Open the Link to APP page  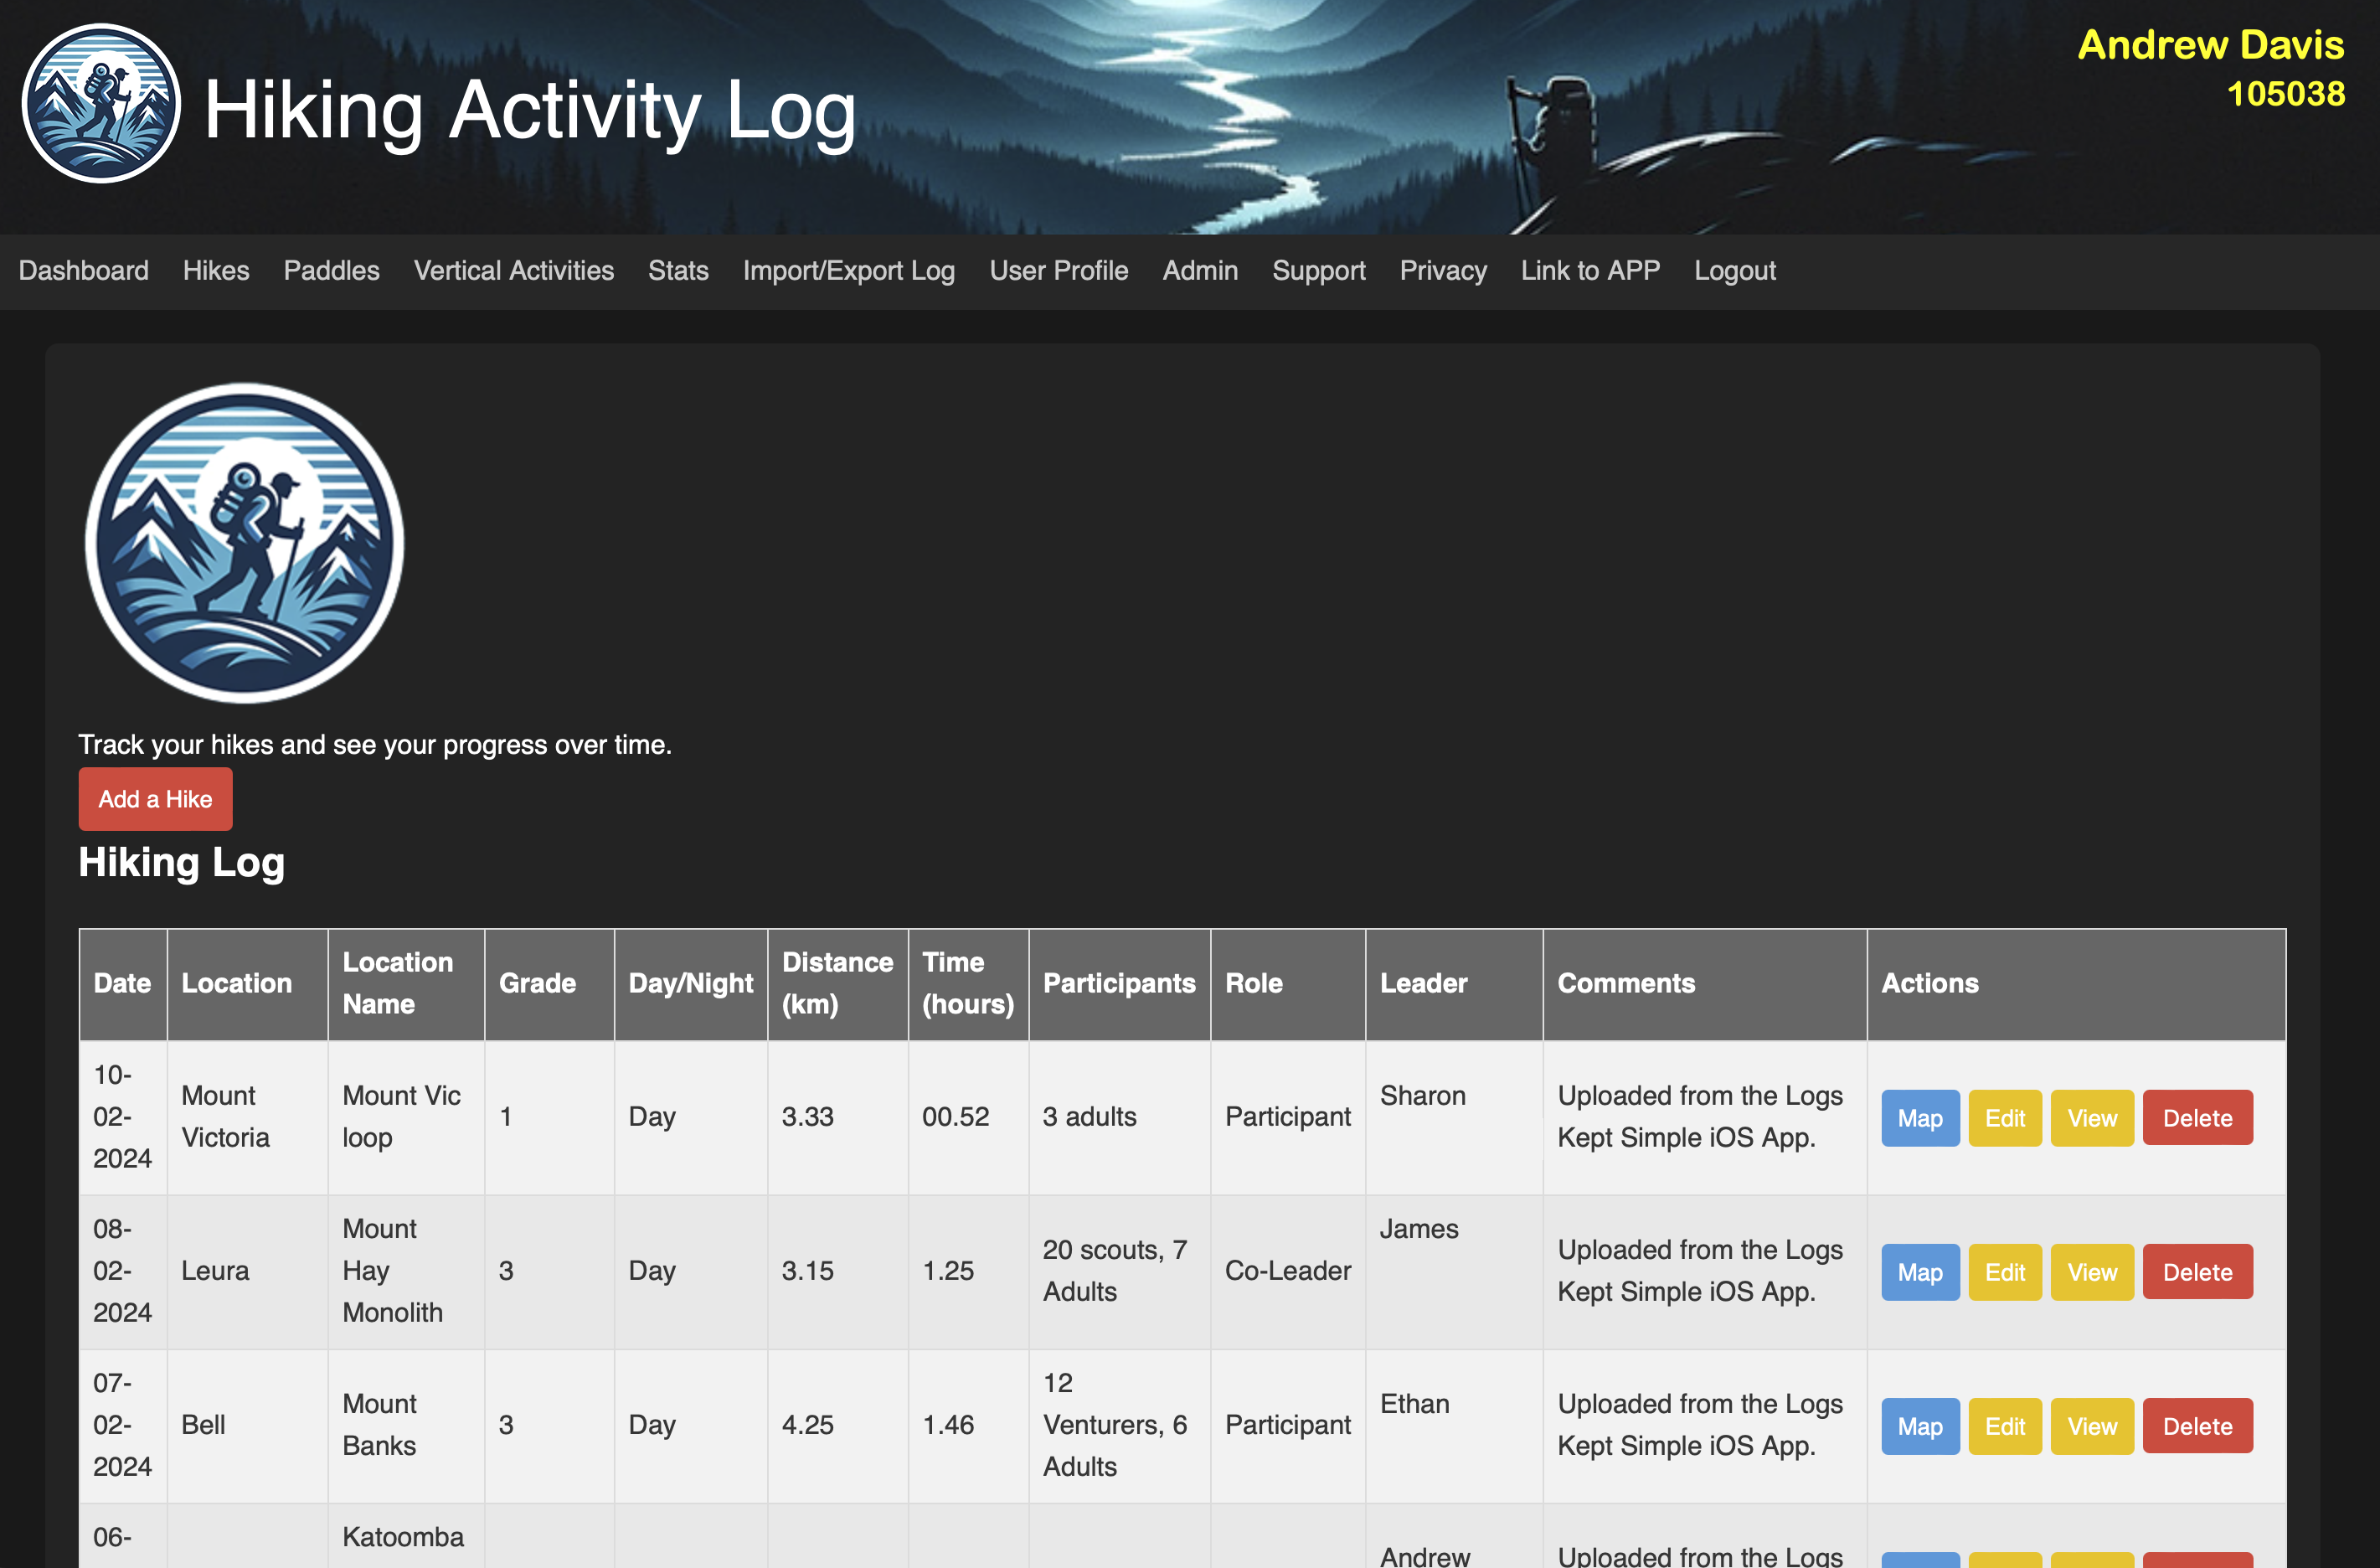1590,271
